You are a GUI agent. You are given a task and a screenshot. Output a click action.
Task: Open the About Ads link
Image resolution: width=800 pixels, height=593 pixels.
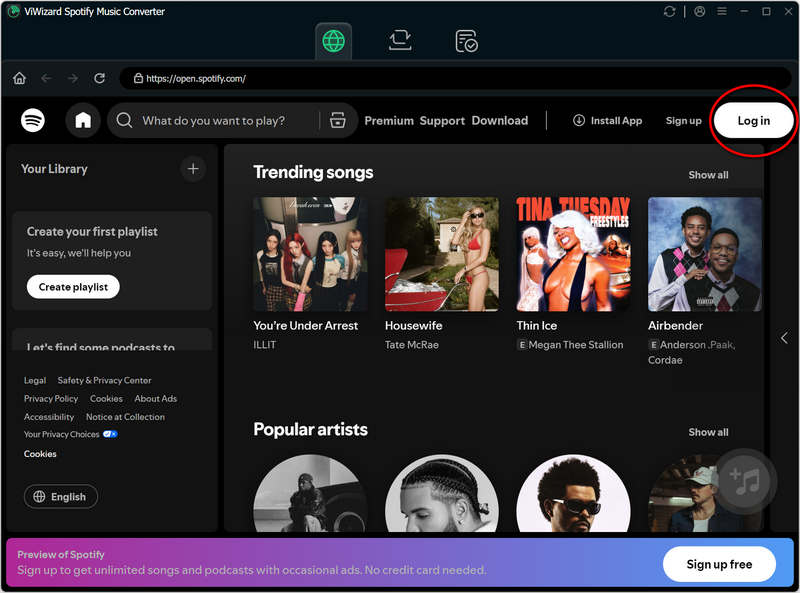point(156,399)
